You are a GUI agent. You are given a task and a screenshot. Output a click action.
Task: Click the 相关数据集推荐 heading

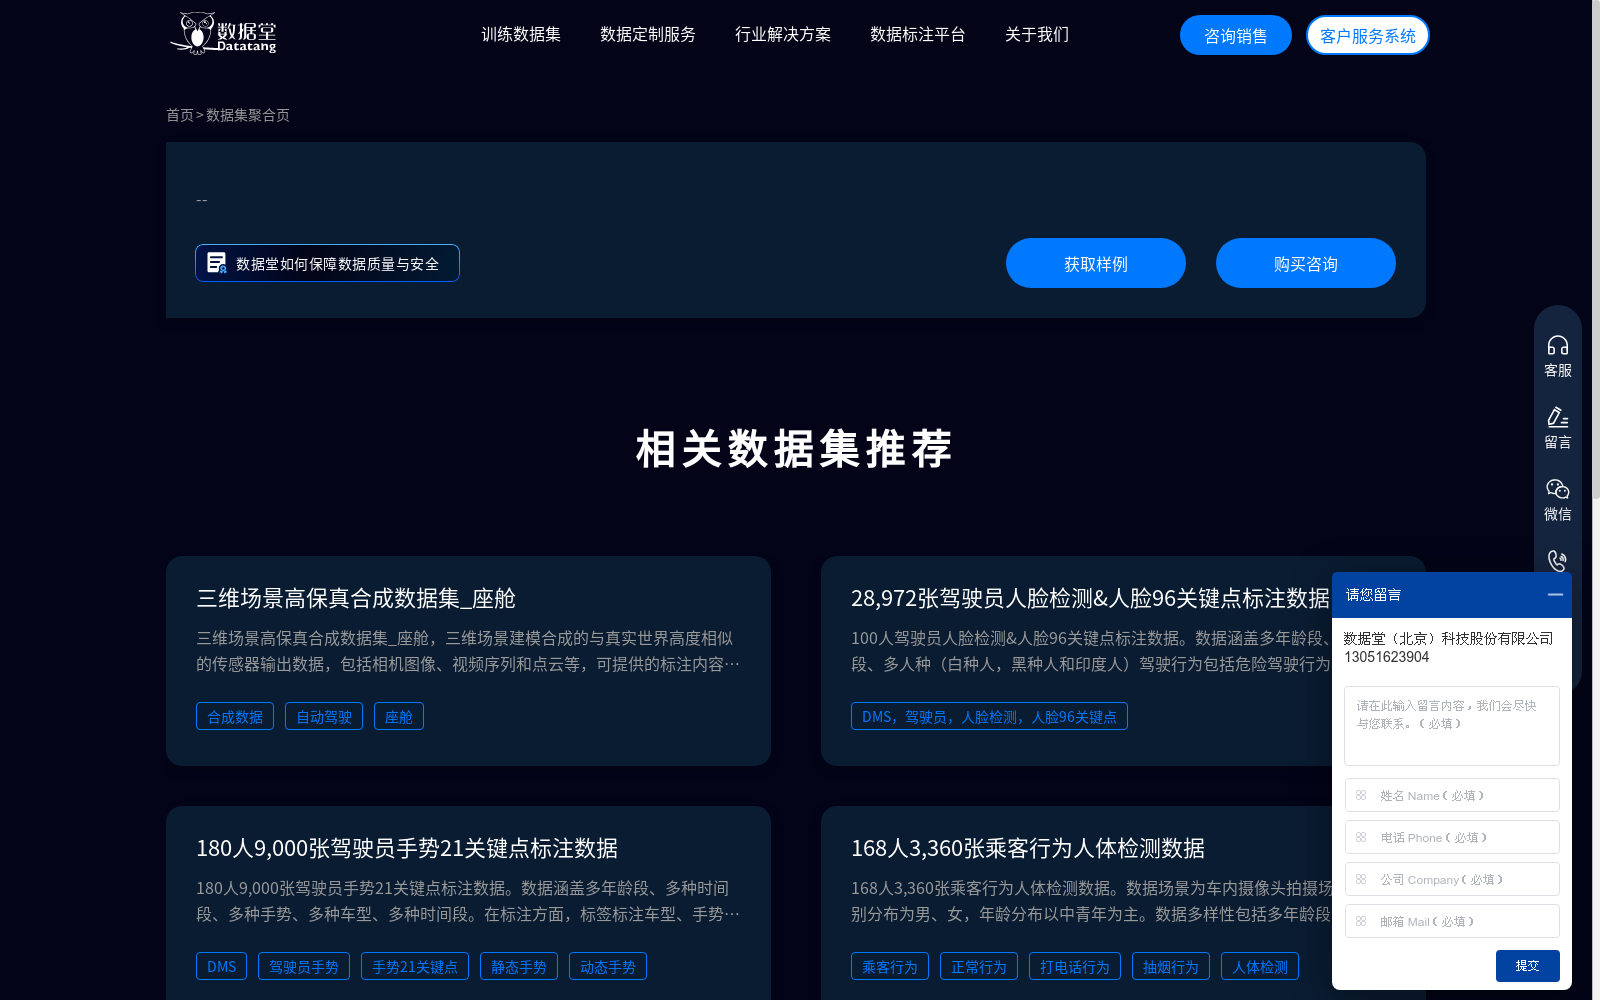click(795, 449)
